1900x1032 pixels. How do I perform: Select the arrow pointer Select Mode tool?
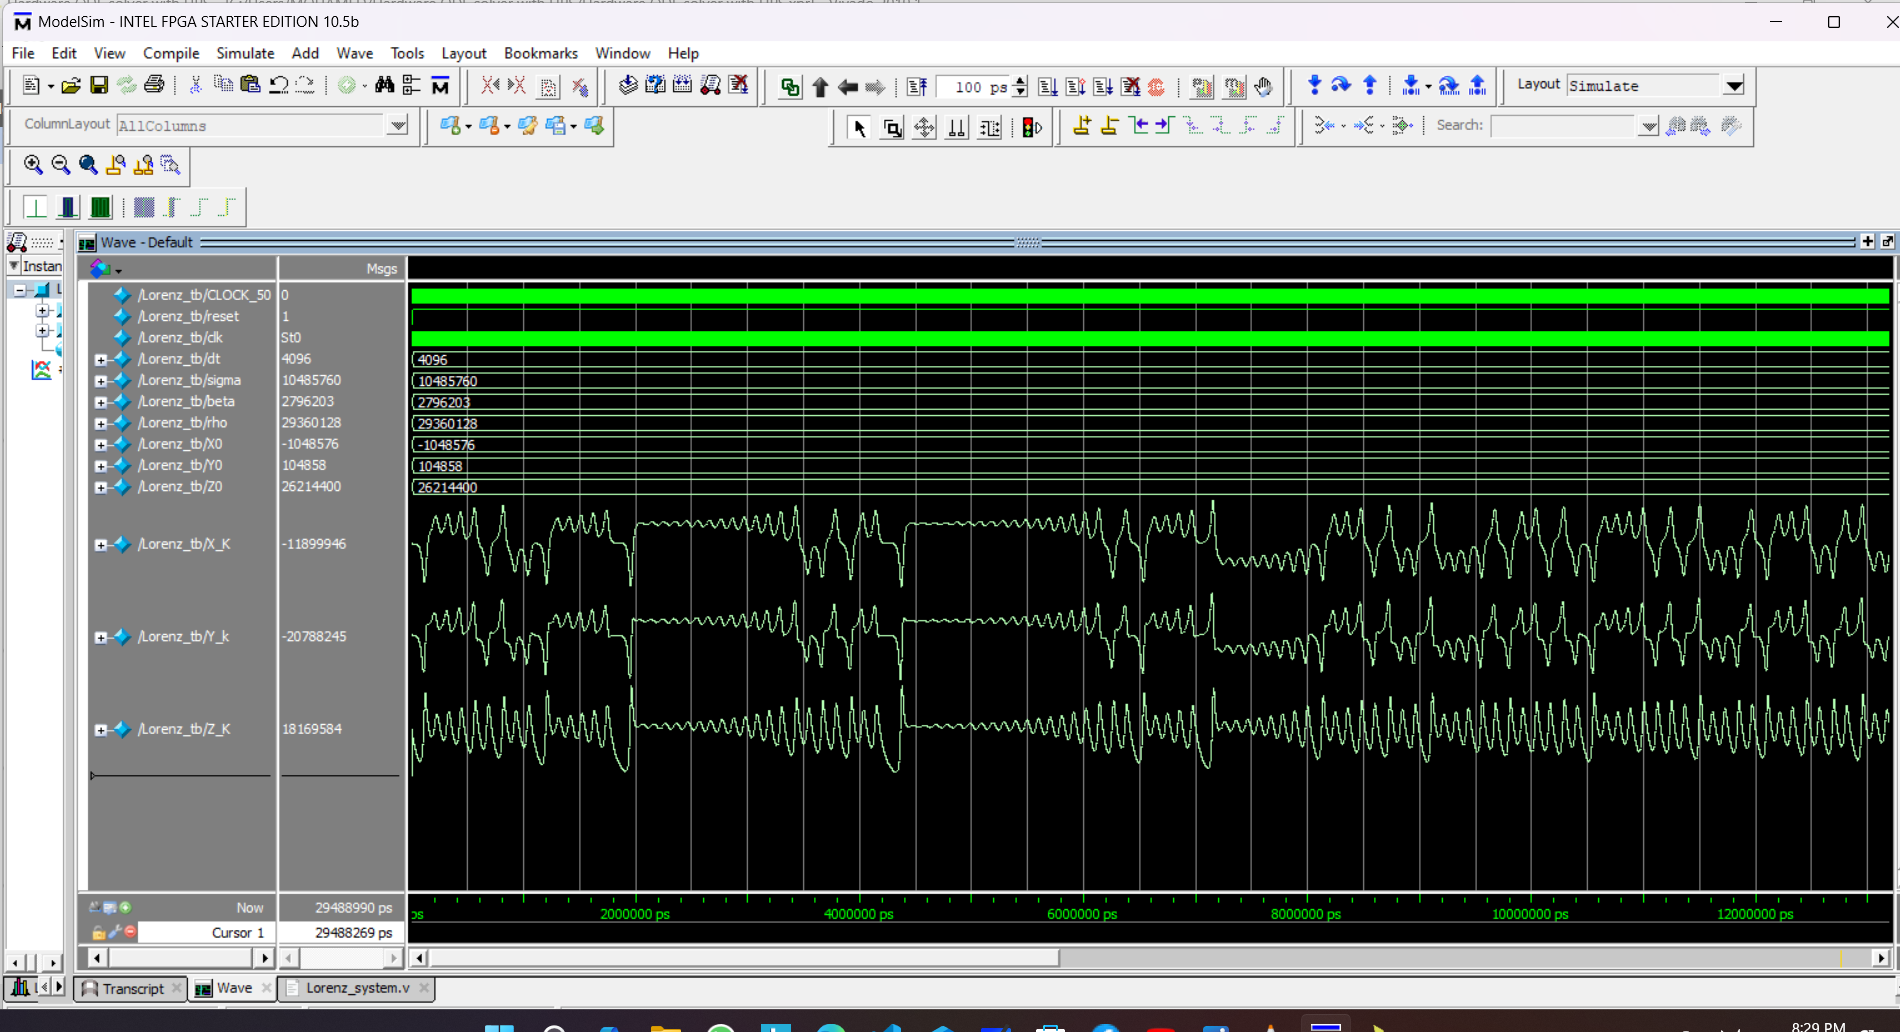click(x=858, y=127)
